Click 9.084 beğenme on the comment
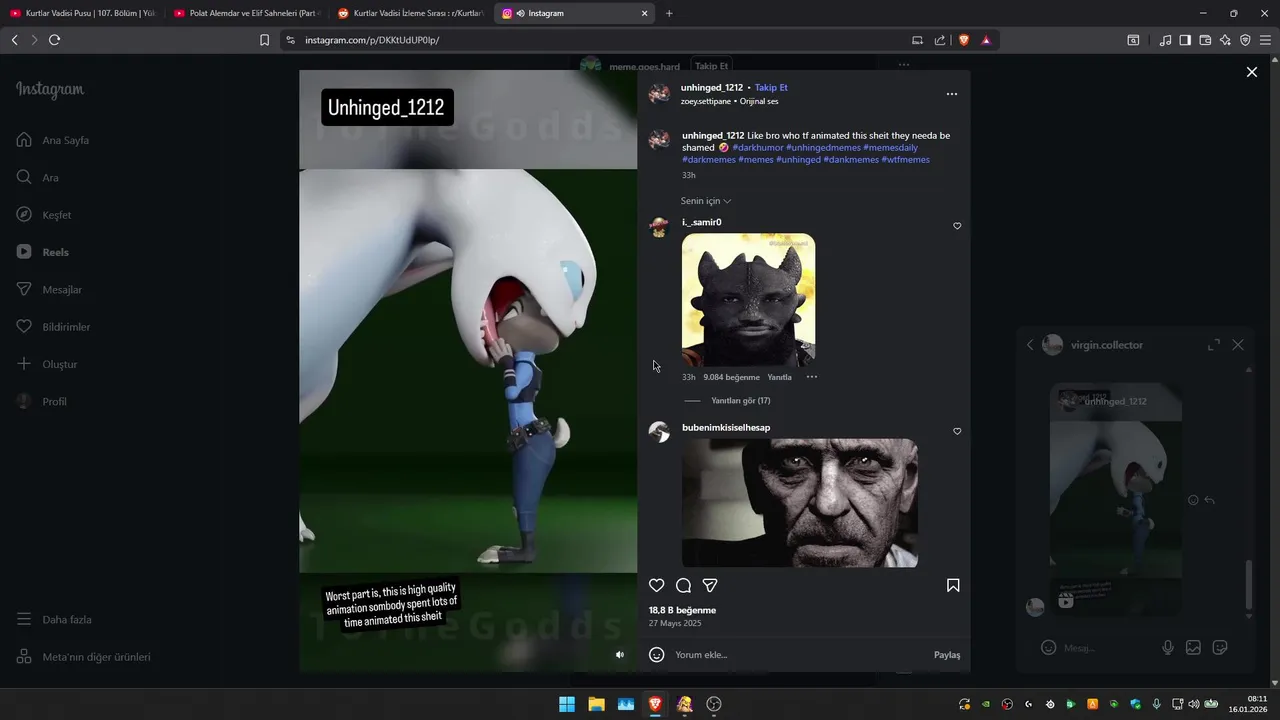Image resolution: width=1280 pixels, height=720 pixels. (732, 377)
